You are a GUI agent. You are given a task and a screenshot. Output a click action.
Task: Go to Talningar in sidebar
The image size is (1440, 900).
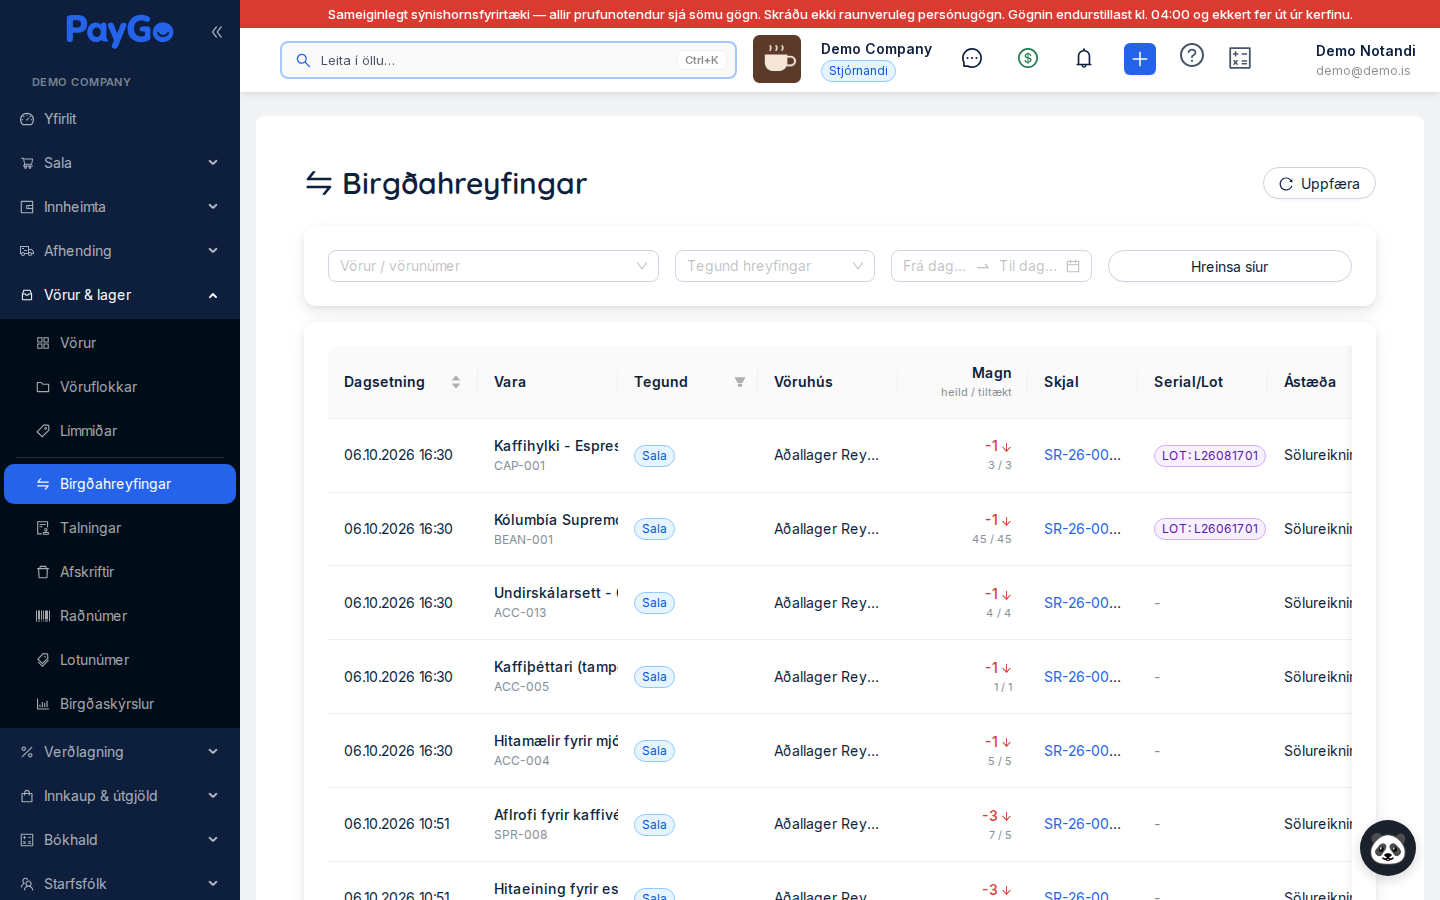click(120, 528)
